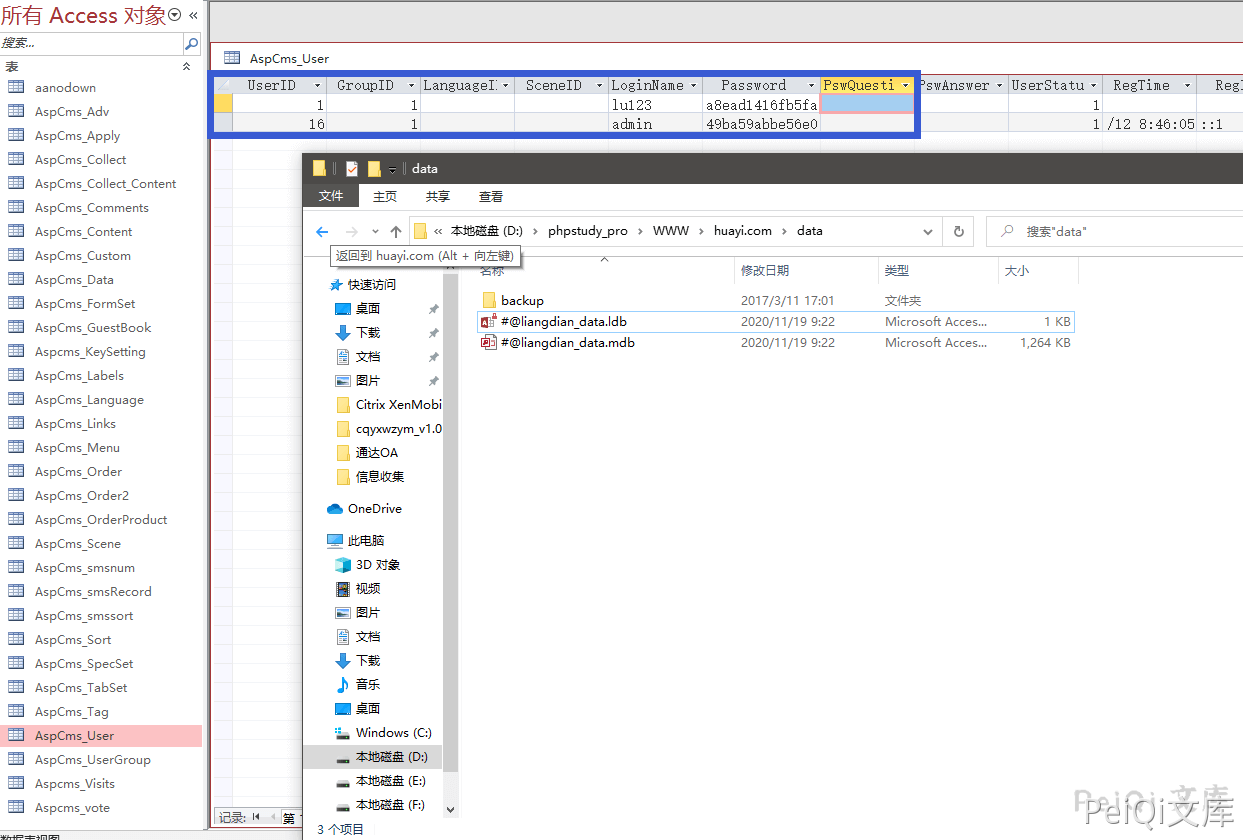This screenshot has width=1243, height=840.
Task: Click the 修改日期 column header
Action: click(764, 271)
